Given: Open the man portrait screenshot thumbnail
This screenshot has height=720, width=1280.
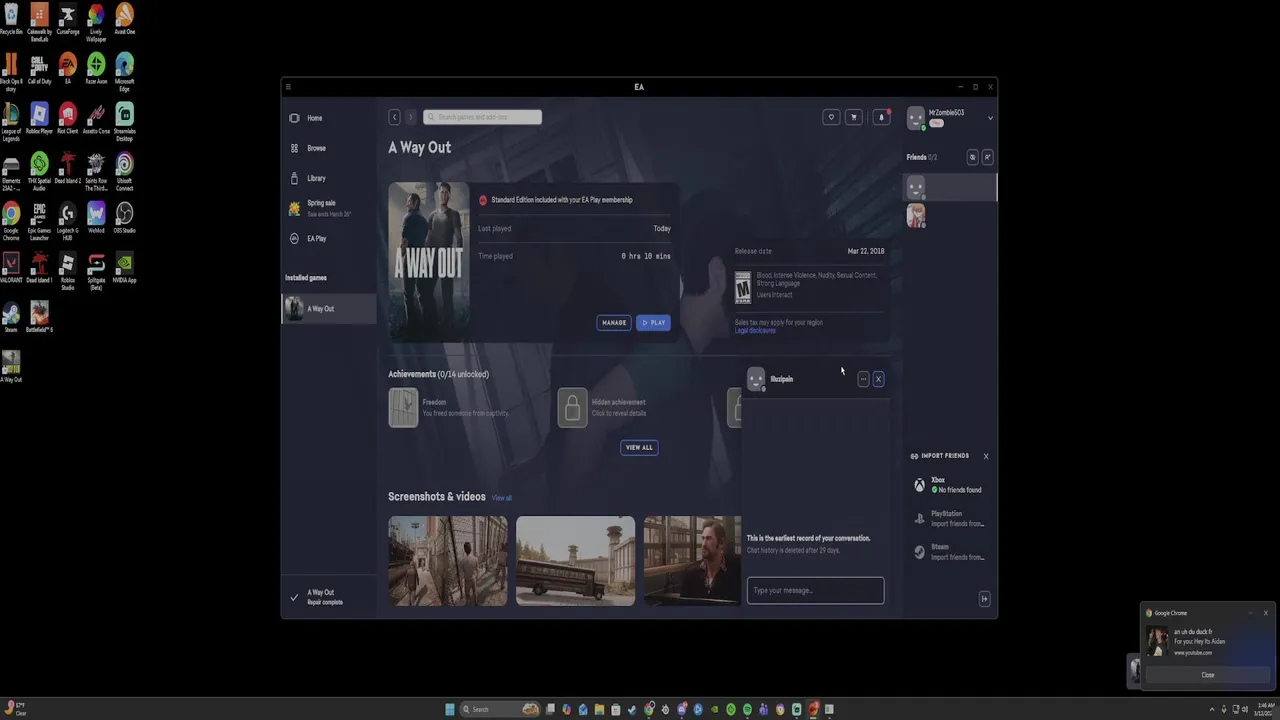Looking at the screenshot, I should 693,561.
